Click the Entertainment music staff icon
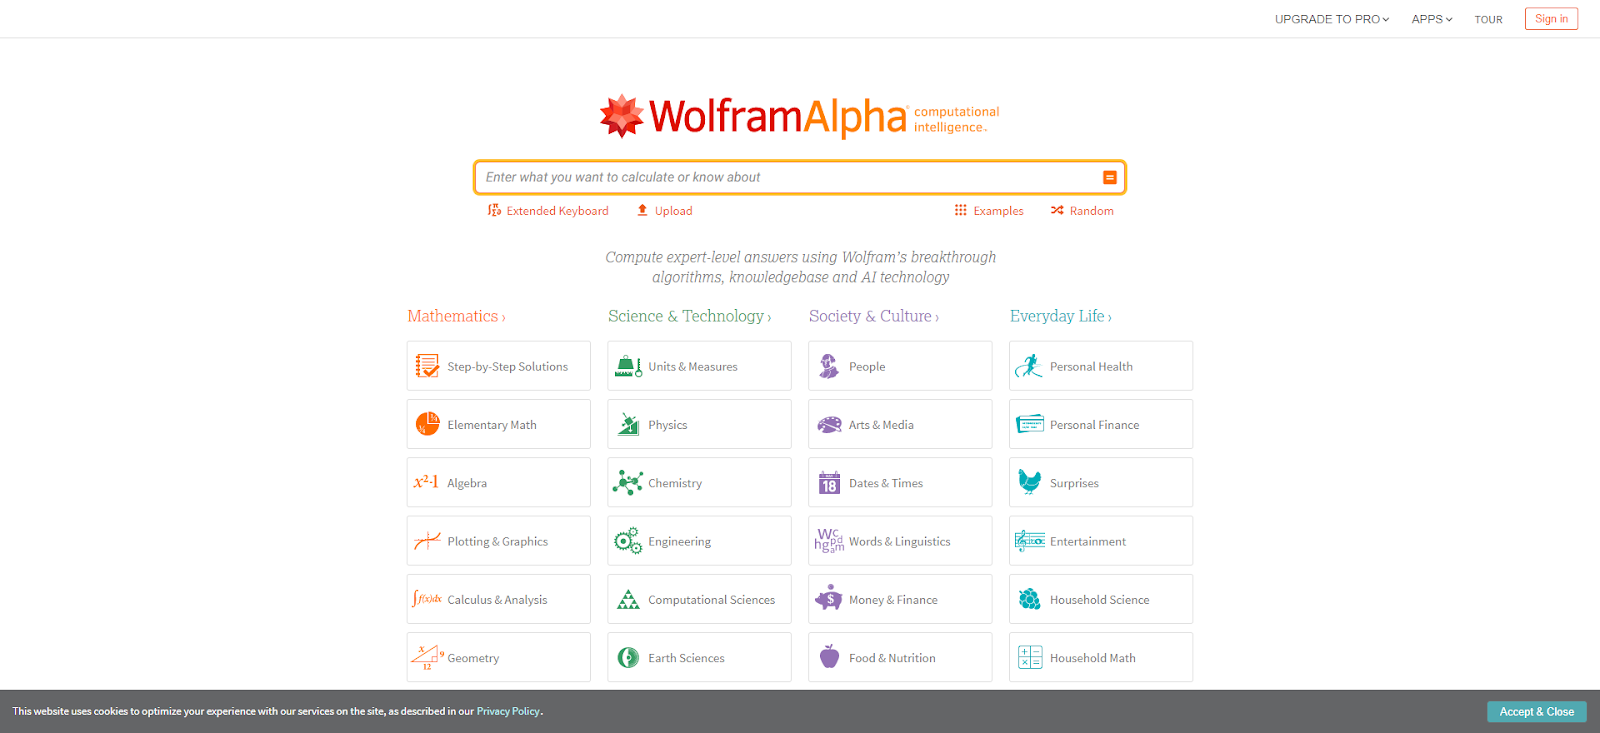The height and width of the screenshot is (733, 1600). 1030,541
